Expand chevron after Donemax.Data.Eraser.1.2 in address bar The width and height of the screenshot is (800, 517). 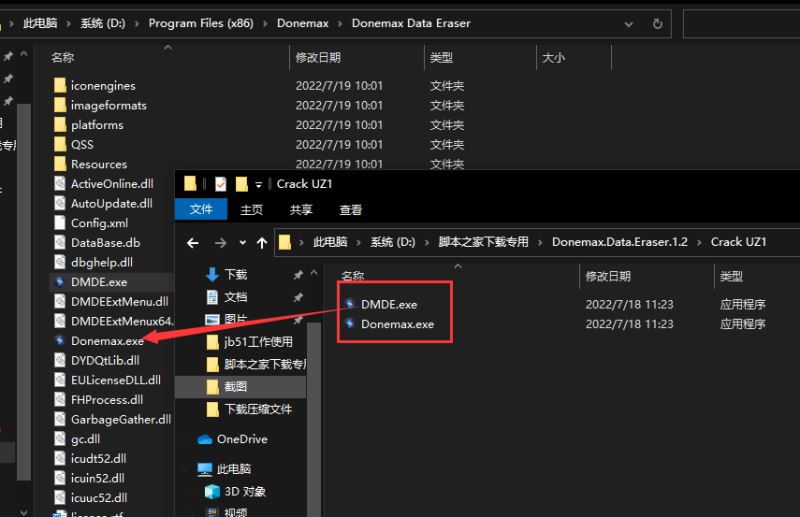pyautogui.click(x=699, y=242)
